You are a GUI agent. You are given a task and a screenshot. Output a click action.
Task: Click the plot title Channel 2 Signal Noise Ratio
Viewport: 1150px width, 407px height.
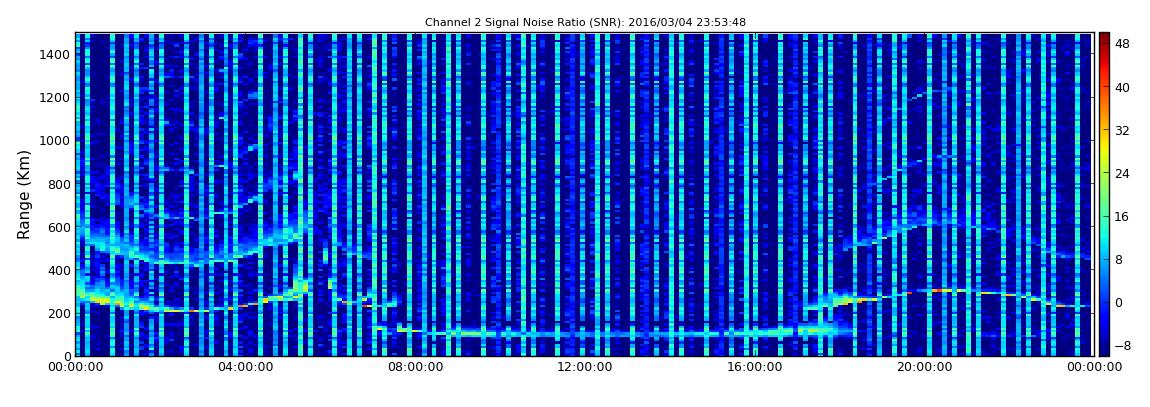pos(585,23)
